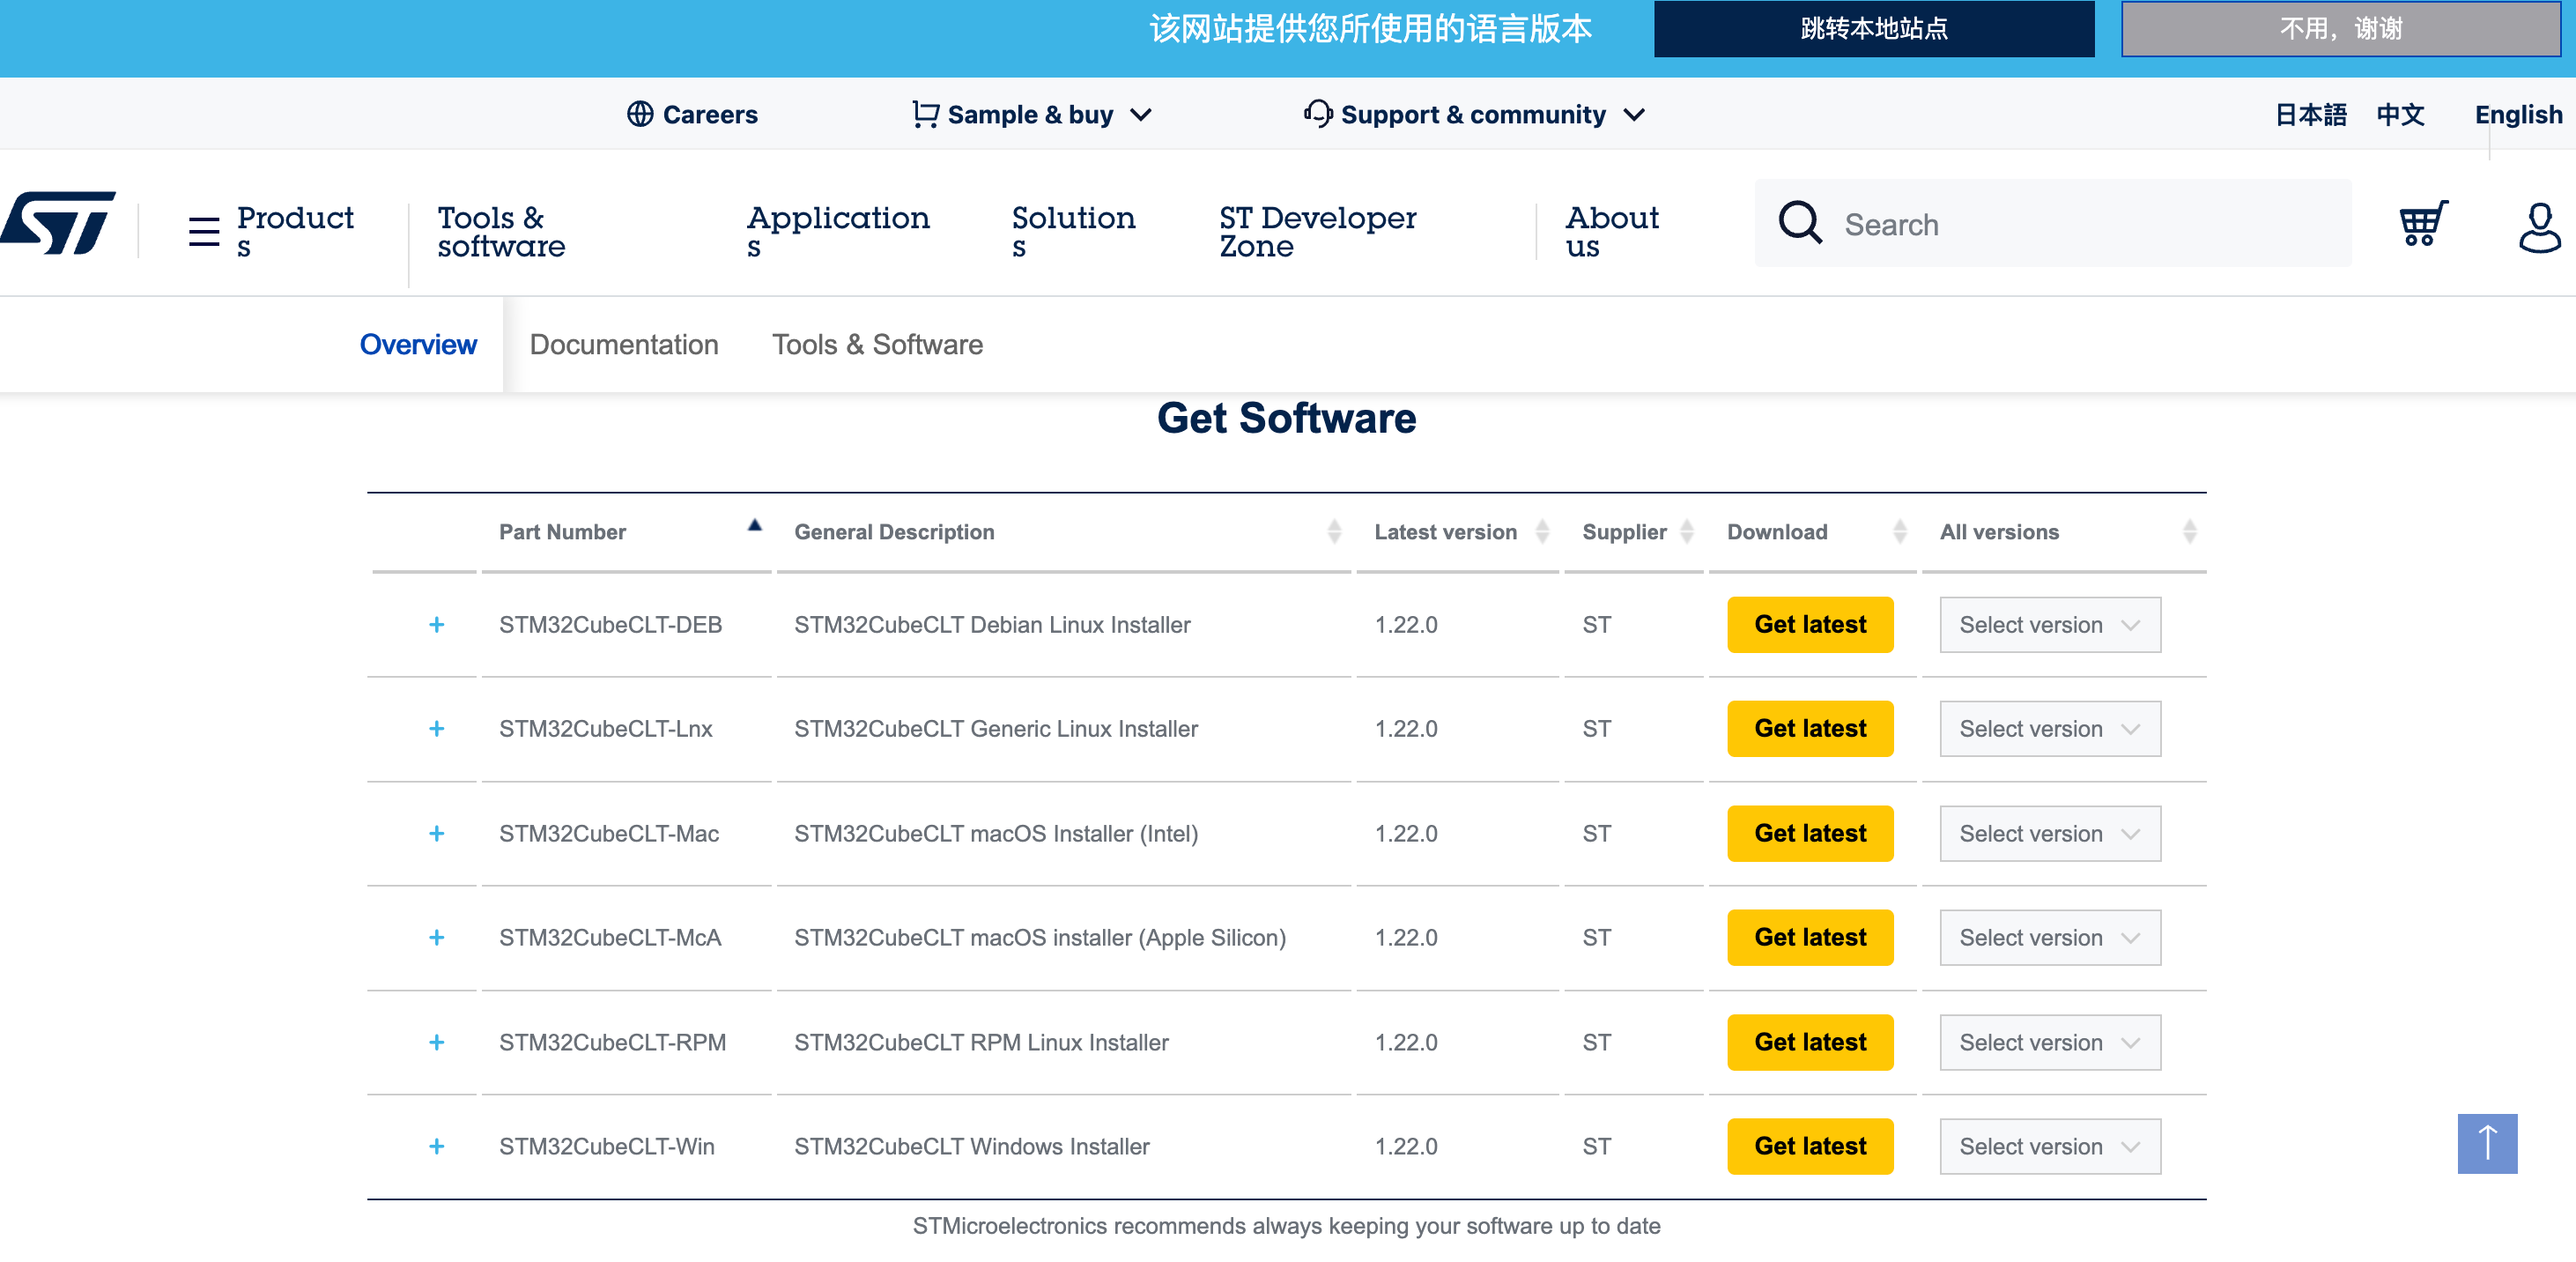This screenshot has width=2576, height=1262.
Task: Expand the STM32CubeCLT-Lnx row
Action: (x=436, y=729)
